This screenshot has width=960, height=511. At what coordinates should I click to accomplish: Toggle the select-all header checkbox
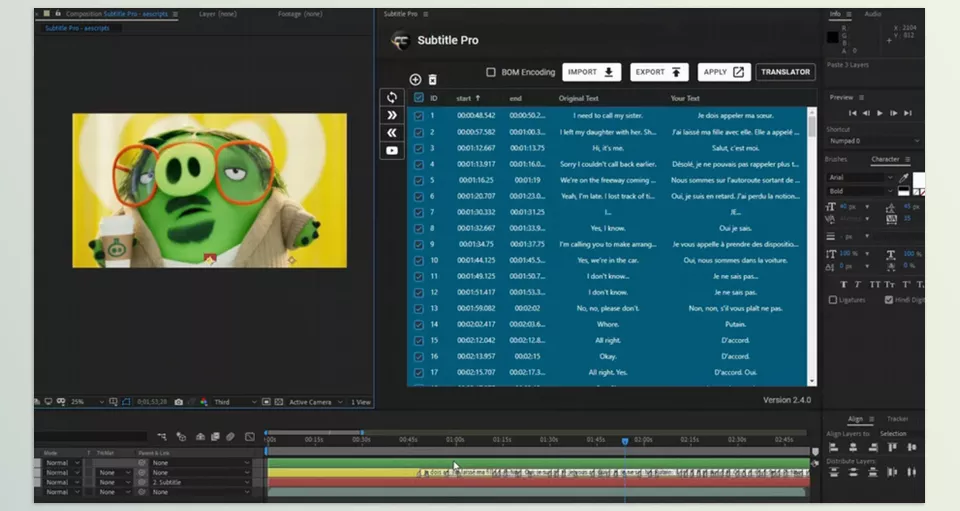point(419,97)
